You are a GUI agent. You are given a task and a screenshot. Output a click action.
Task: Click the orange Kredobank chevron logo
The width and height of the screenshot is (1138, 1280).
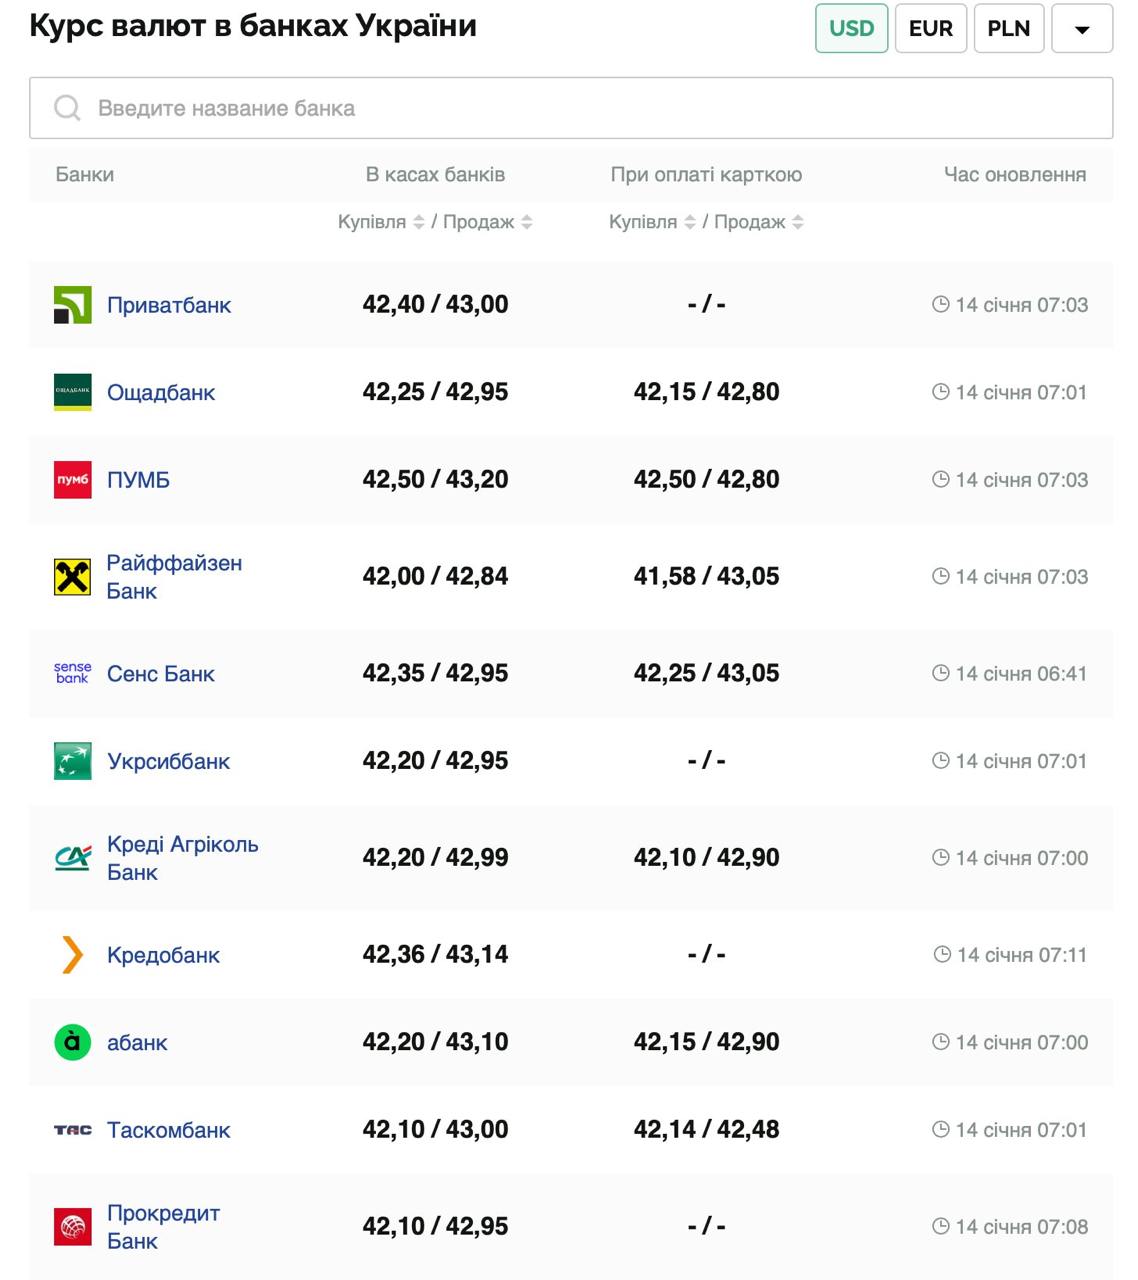click(72, 955)
